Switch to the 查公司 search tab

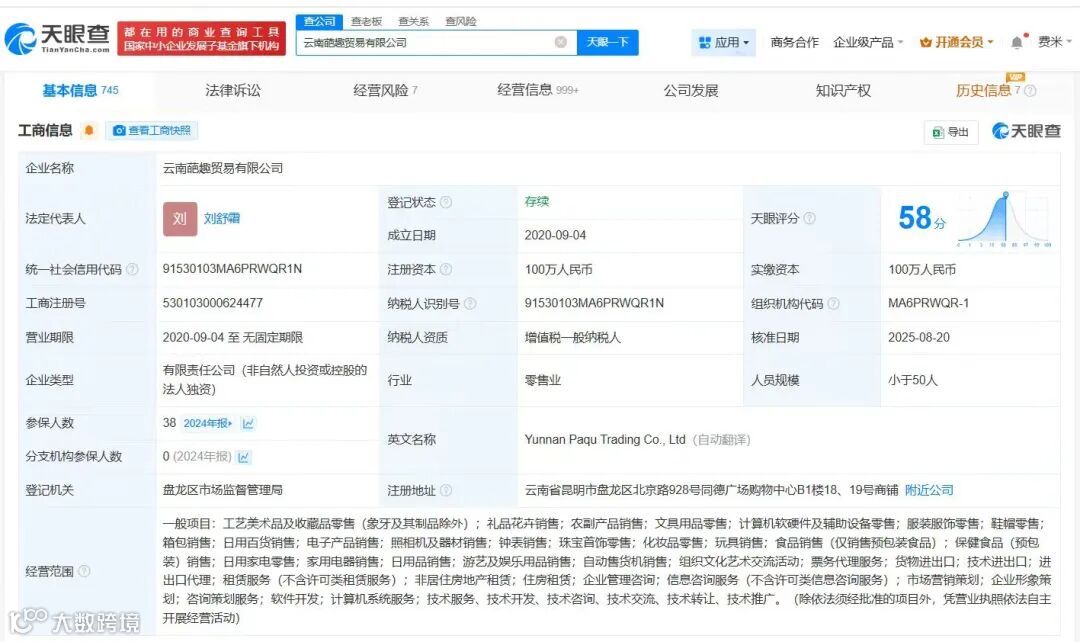pos(320,21)
